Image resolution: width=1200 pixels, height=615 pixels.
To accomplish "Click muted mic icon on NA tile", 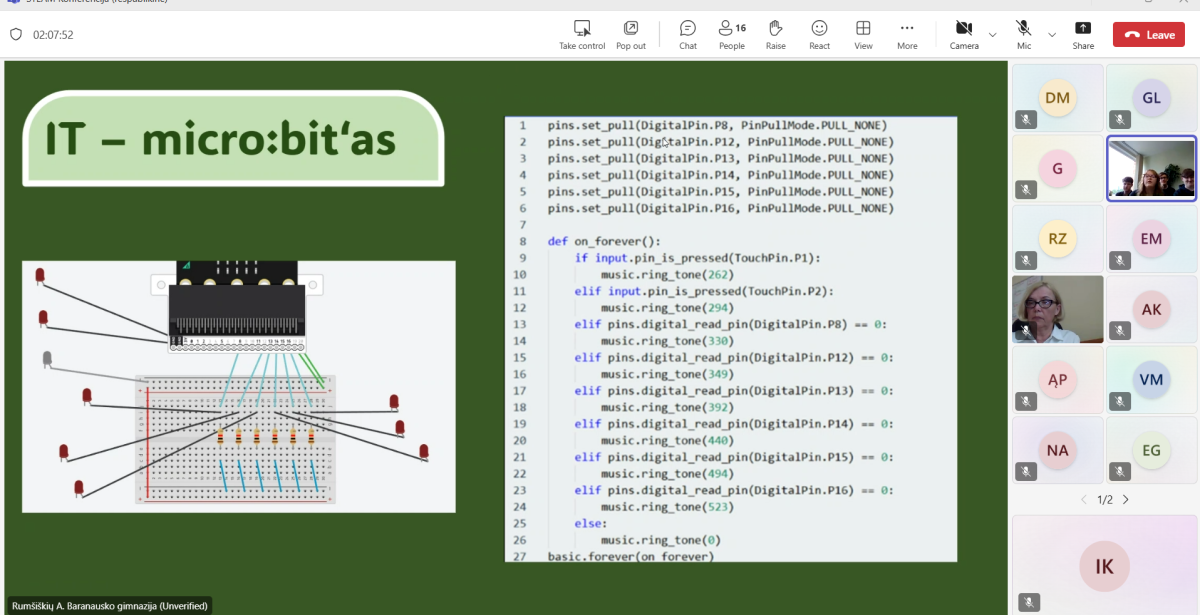I will [x=1025, y=471].
